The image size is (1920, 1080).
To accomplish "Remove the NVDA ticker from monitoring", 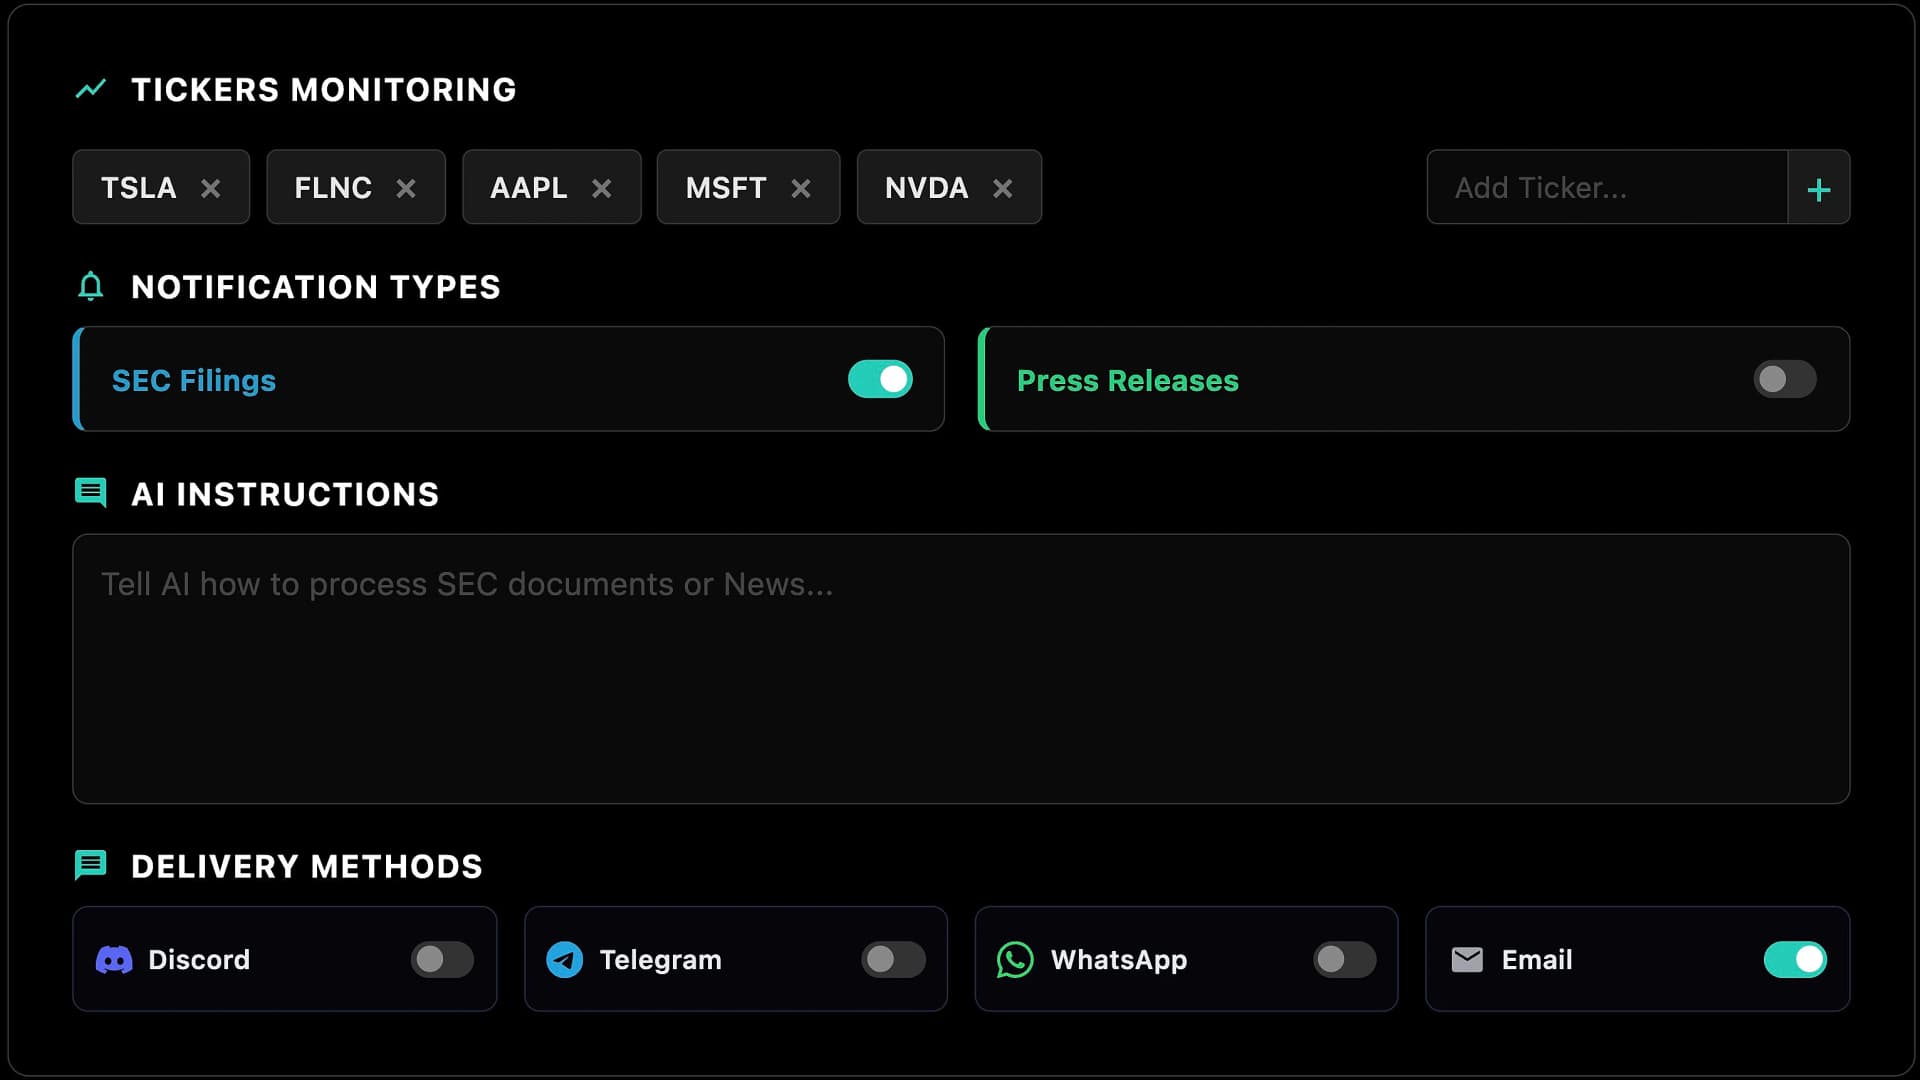I will coord(1004,187).
